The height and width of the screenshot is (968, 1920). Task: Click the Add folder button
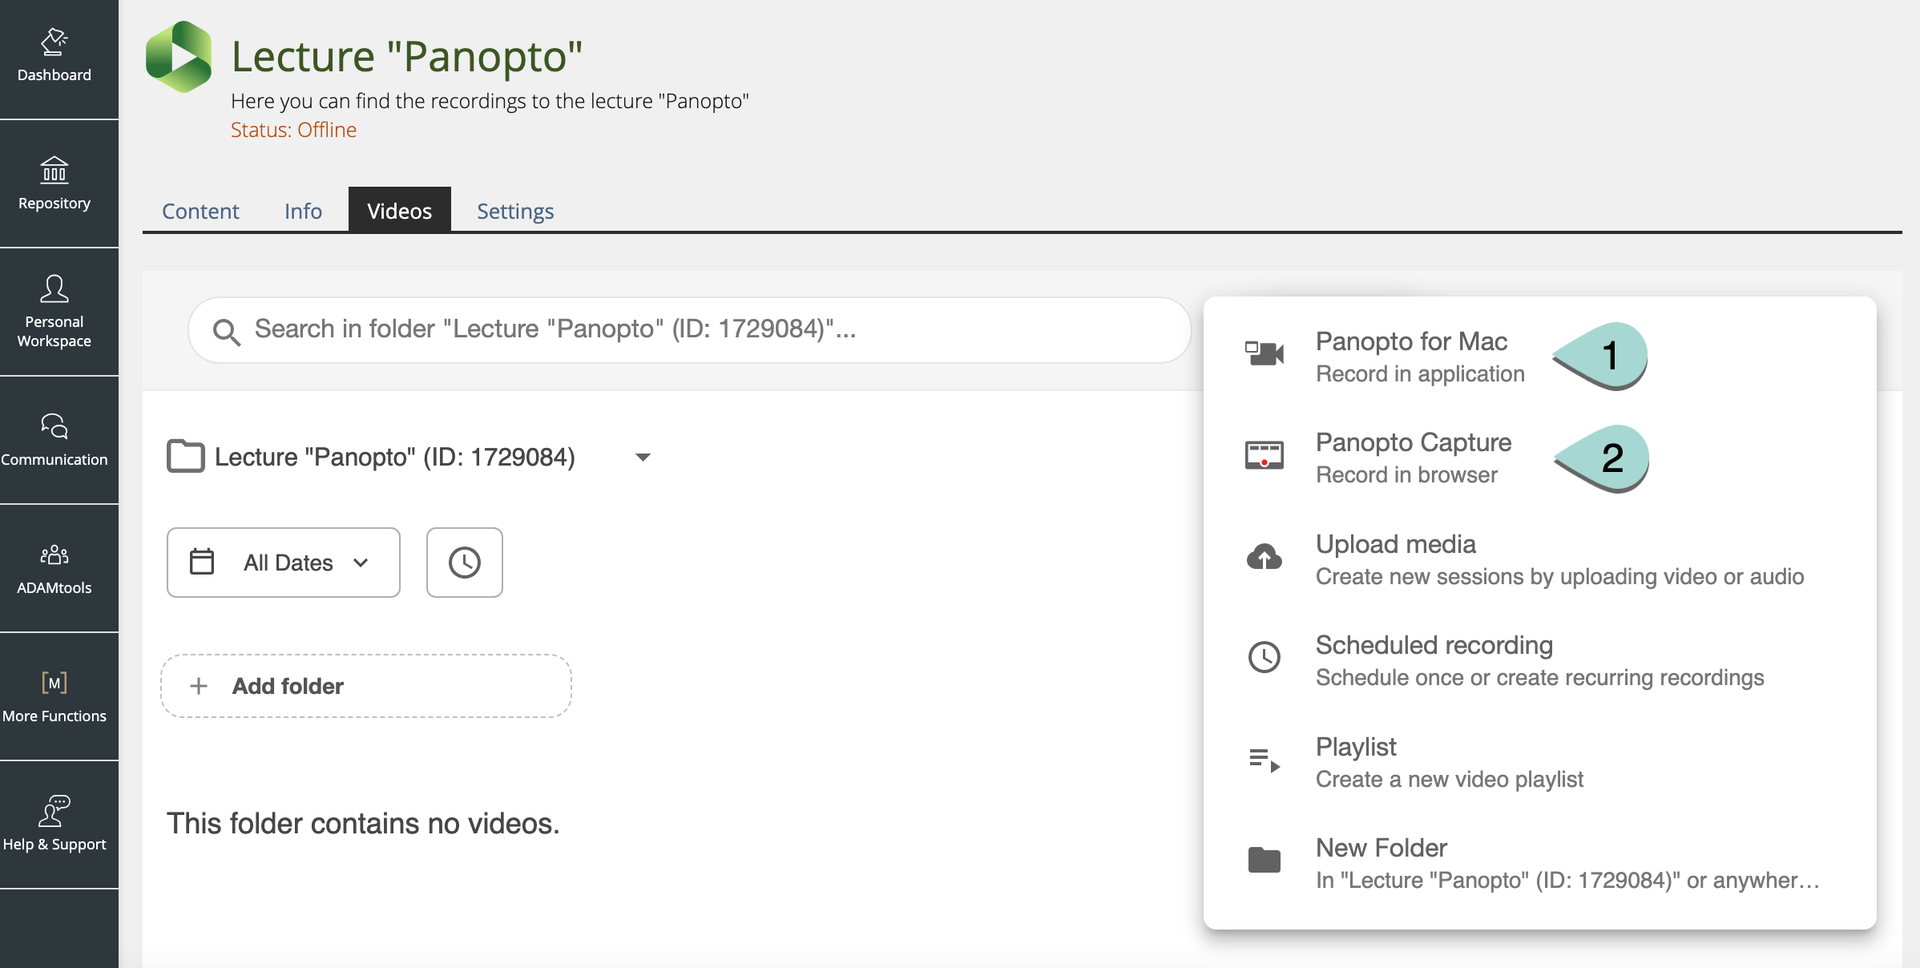[x=366, y=686]
